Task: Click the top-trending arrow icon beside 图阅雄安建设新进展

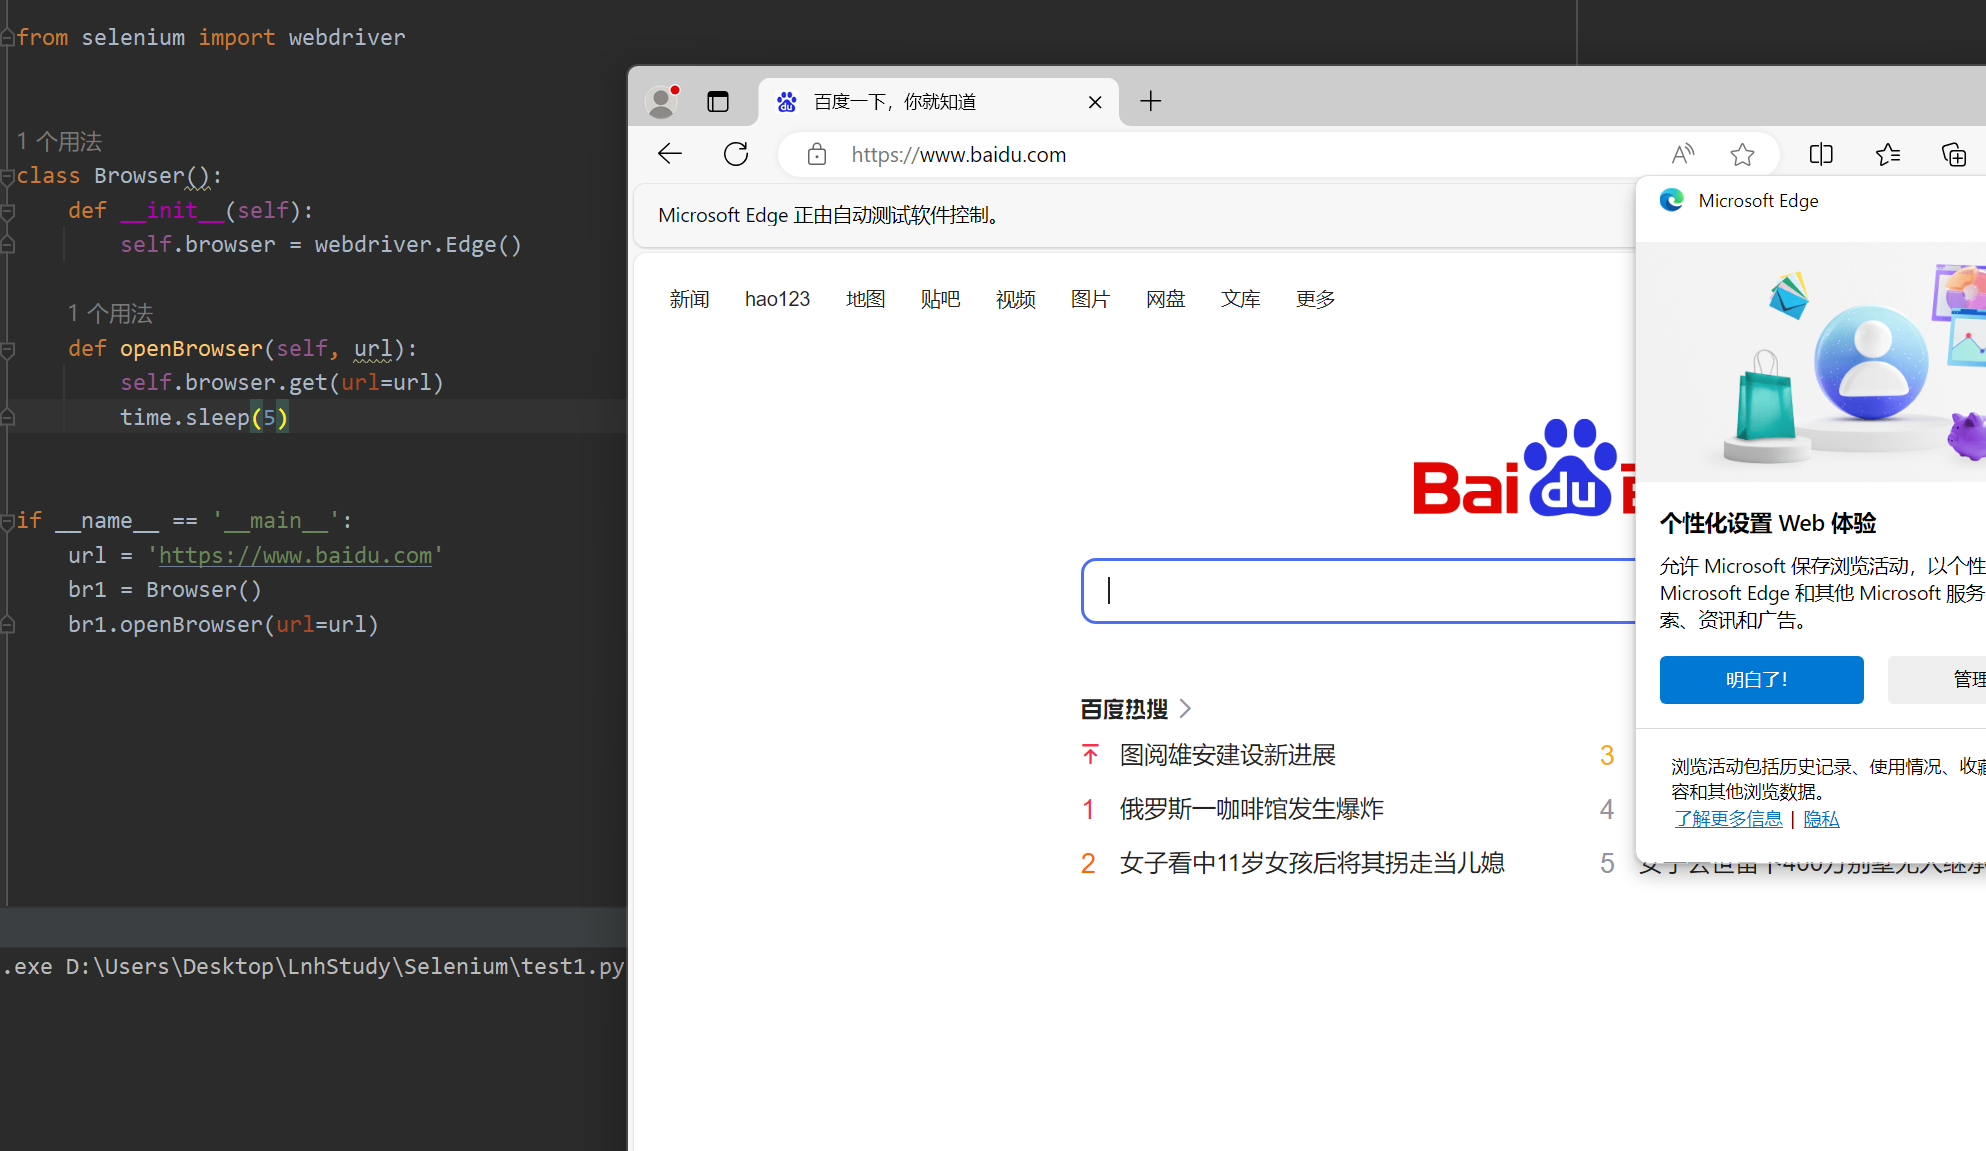Action: (1090, 754)
